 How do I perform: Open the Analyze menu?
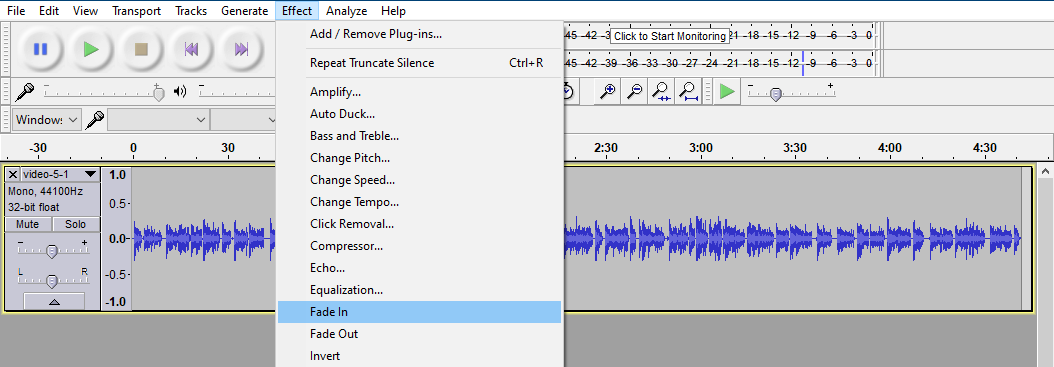[346, 11]
